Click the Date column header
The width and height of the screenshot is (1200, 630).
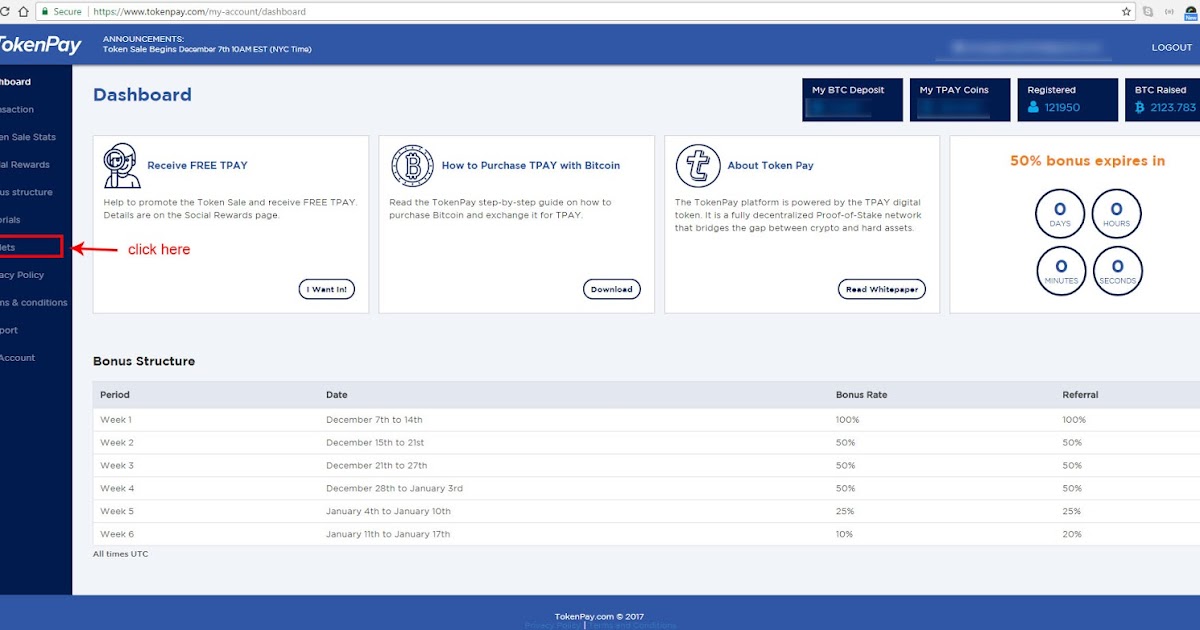337,395
